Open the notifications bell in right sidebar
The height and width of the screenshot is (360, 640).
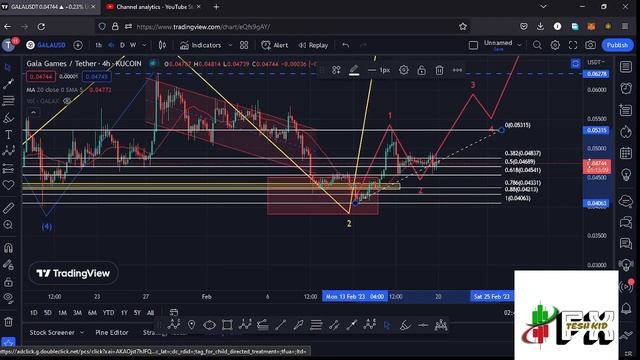(x=626, y=309)
